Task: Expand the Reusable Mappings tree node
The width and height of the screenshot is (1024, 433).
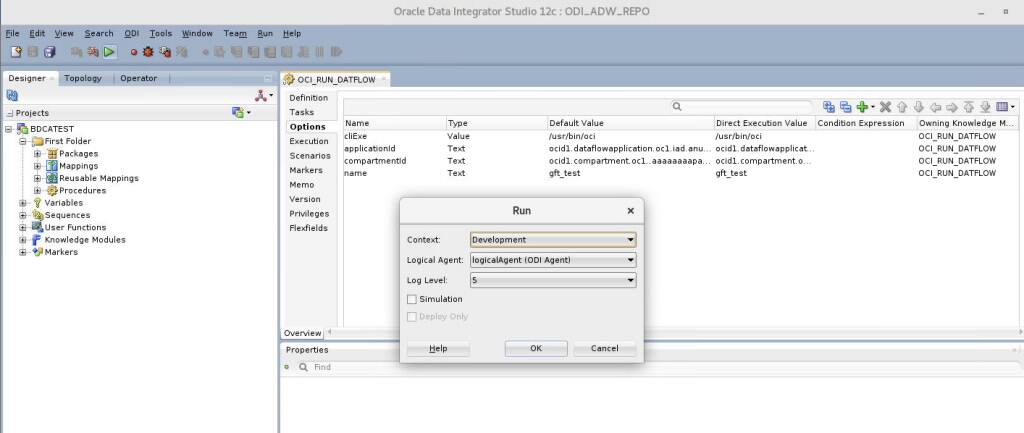Action: pyautogui.click(x=38, y=178)
